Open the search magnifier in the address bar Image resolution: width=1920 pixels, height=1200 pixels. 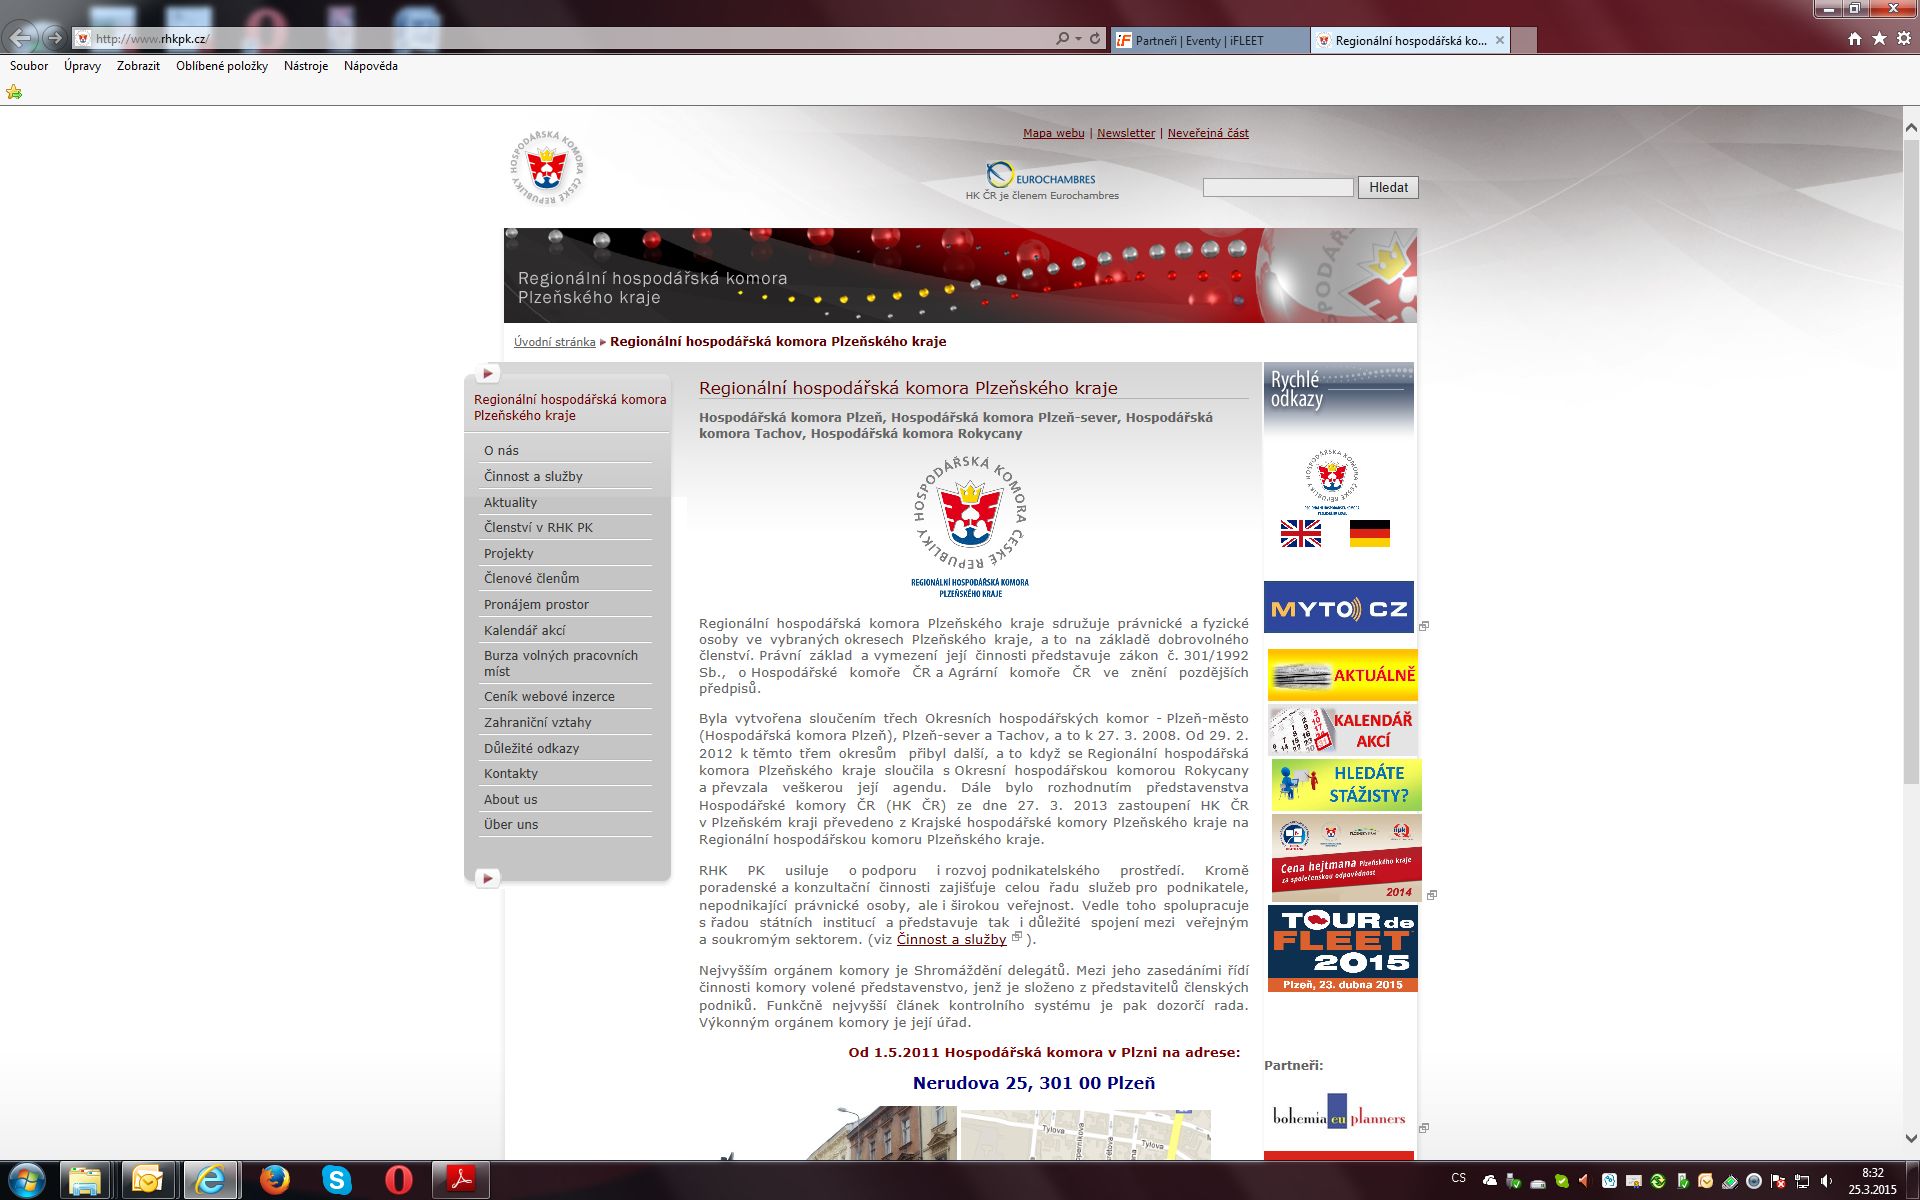coord(1062,39)
